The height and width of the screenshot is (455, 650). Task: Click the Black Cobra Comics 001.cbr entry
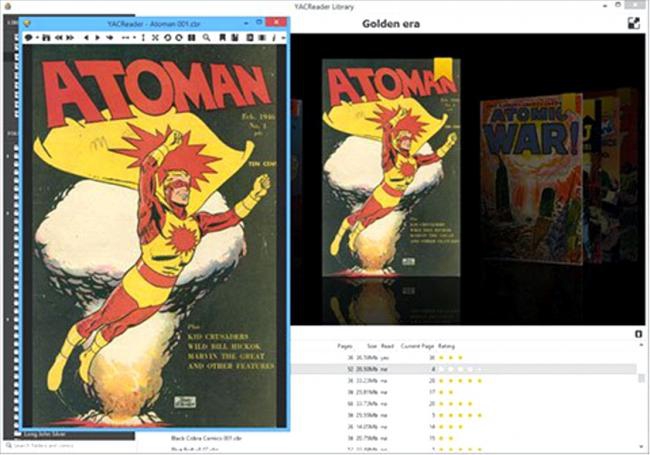[206, 438]
